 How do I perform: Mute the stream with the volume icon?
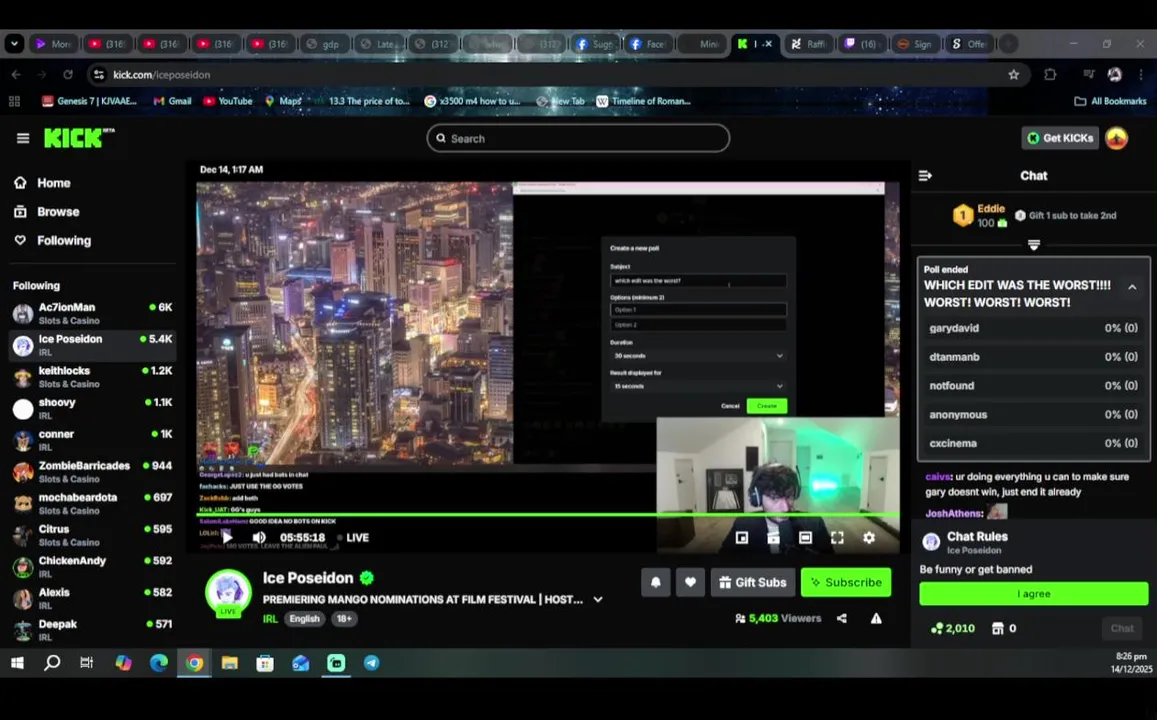pyautogui.click(x=259, y=538)
